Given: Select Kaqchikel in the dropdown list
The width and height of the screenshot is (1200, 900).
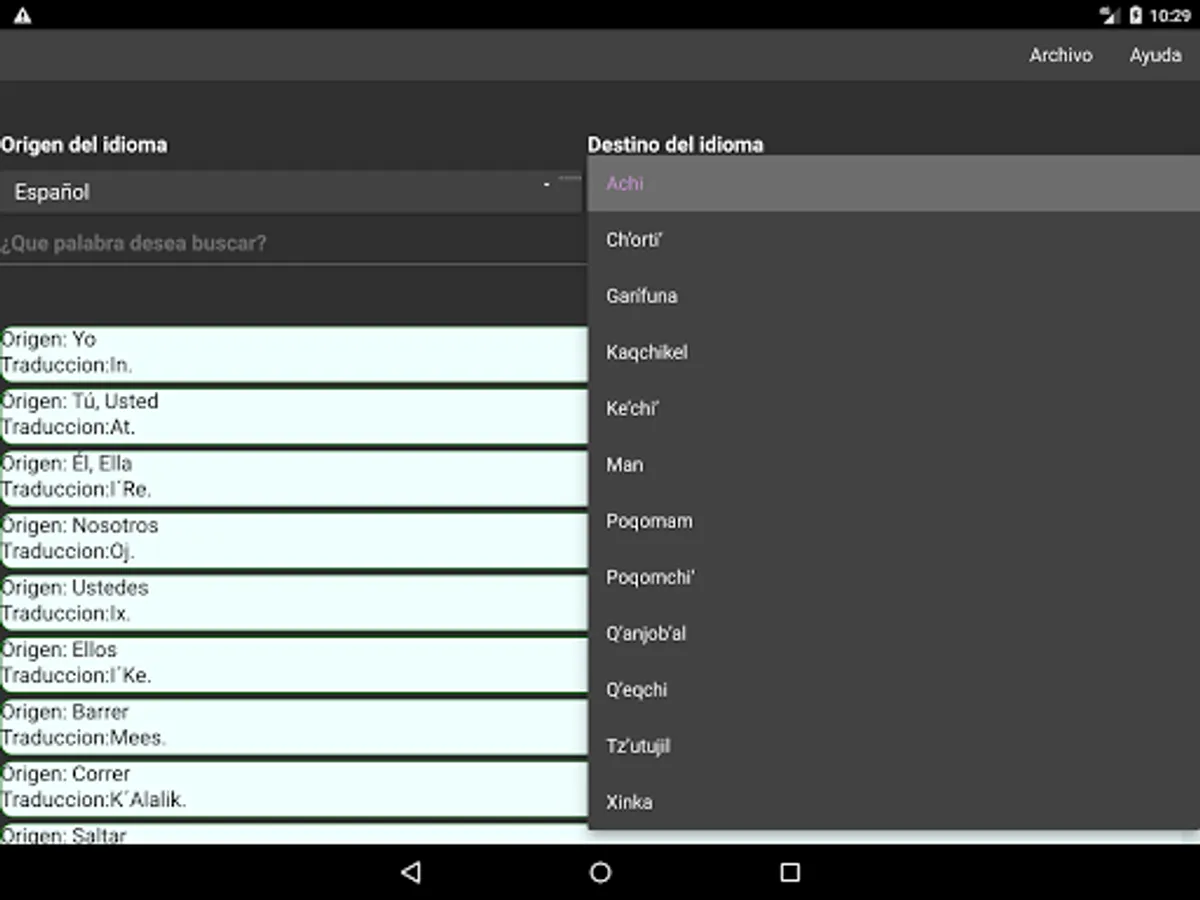Looking at the screenshot, I should (x=894, y=352).
